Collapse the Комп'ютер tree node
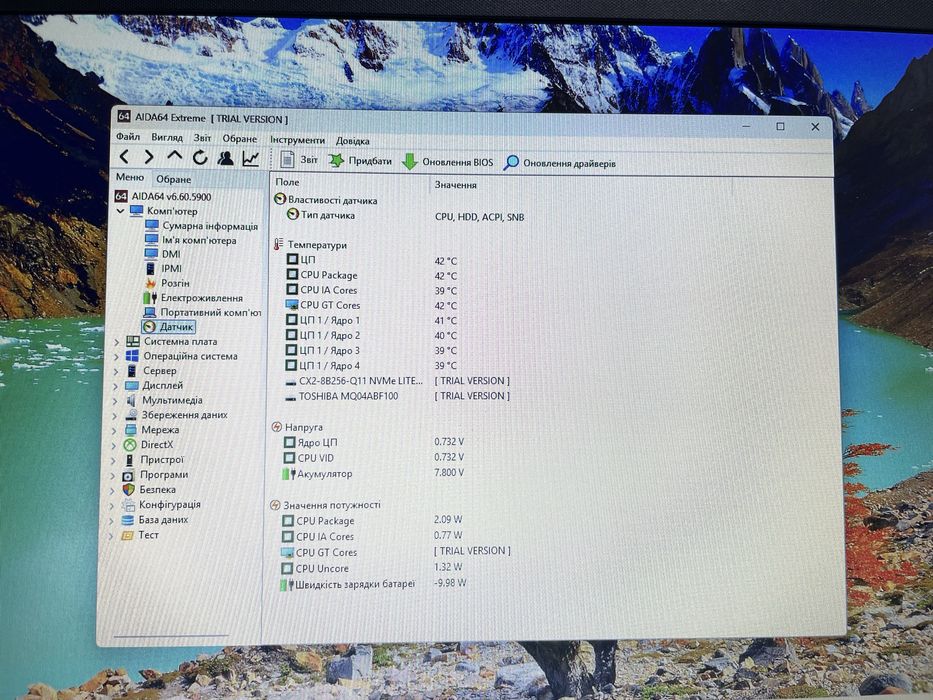Screen dimensions: 933x700 [x=120, y=211]
